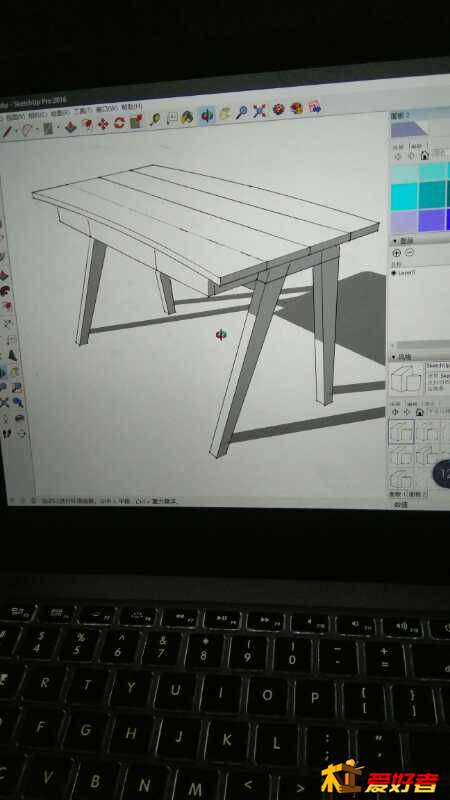Select the Move tool with red arrows
Screen dimensions: 450x800
point(103,124)
